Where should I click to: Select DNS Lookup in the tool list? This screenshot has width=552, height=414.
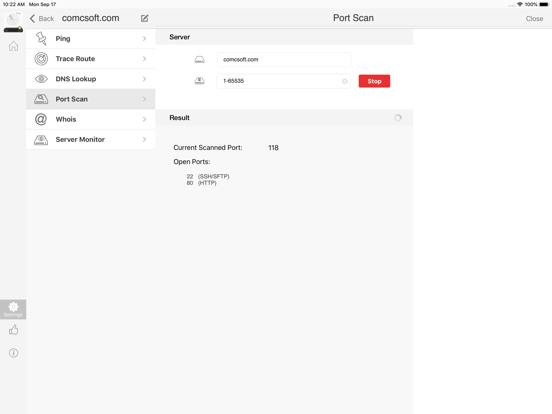tap(90, 79)
